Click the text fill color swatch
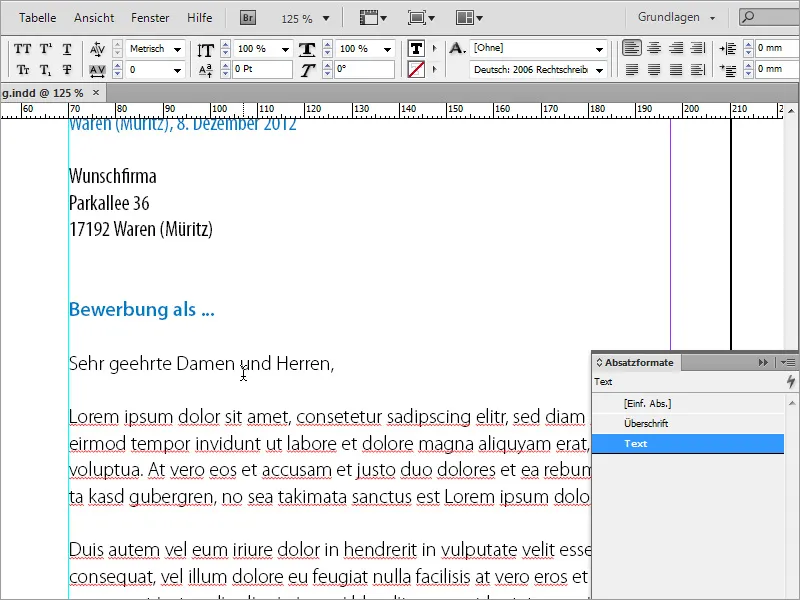The height and width of the screenshot is (600, 800). pos(416,49)
